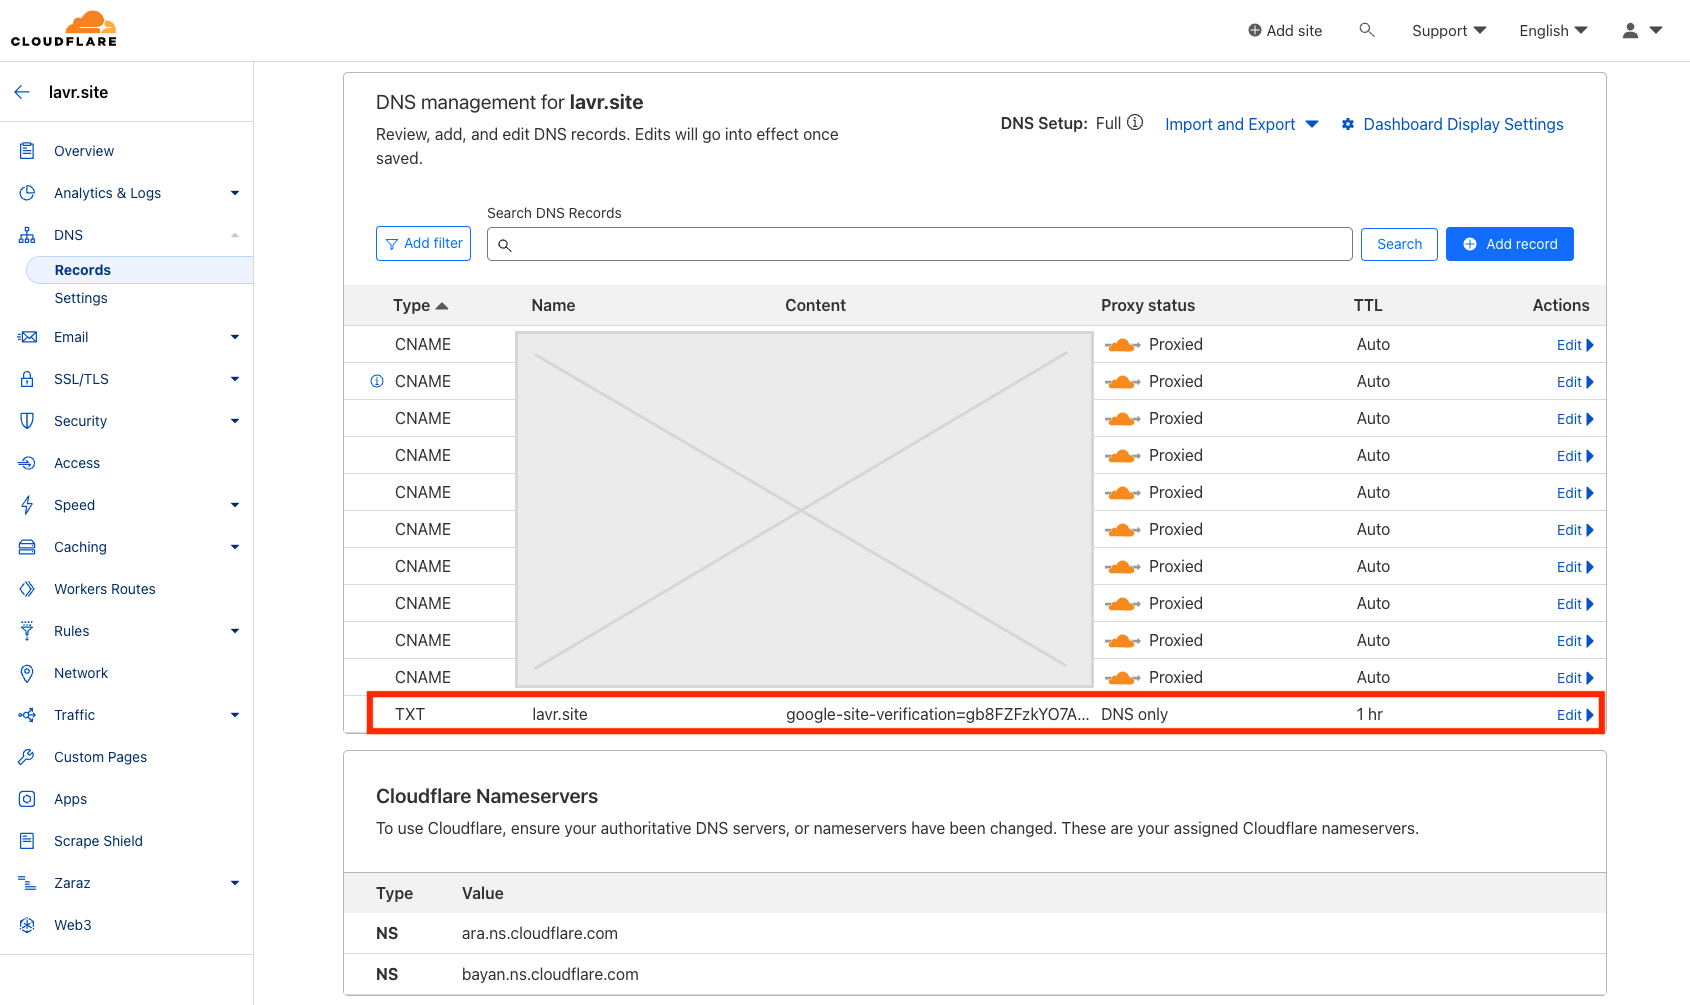The height and width of the screenshot is (1005, 1690).
Task: Open the Overview page in sidebar
Action: click(x=84, y=151)
